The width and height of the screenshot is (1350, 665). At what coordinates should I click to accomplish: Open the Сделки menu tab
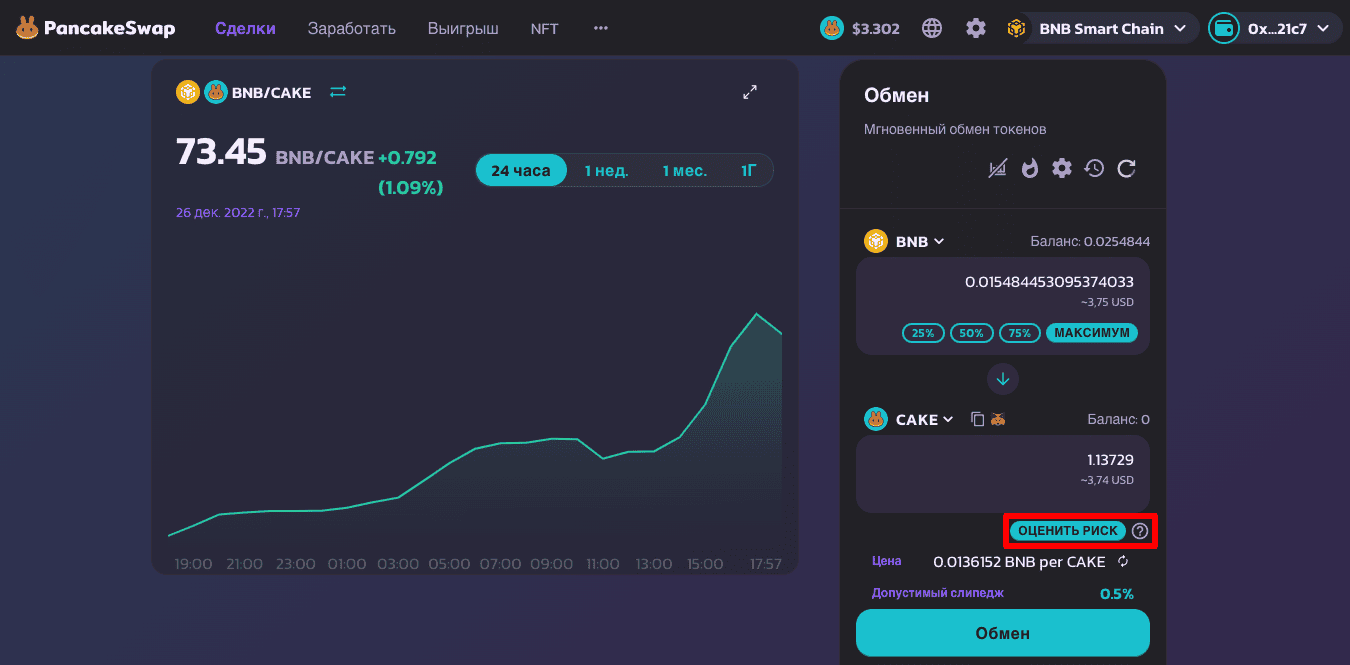[x=245, y=29]
